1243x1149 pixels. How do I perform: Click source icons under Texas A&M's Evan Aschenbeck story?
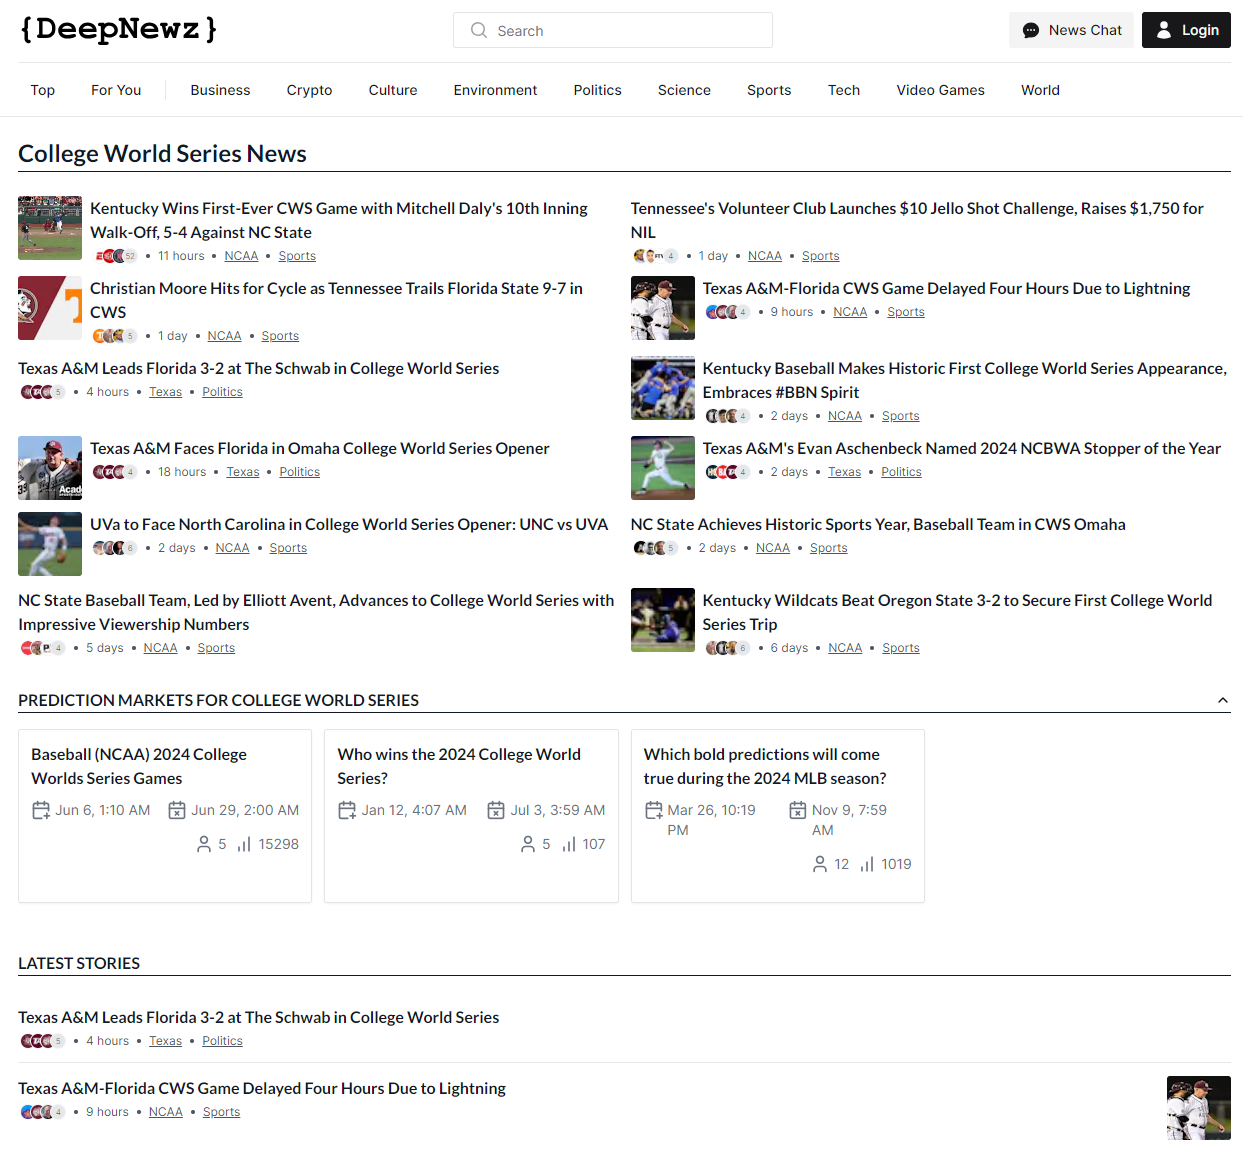pos(727,472)
